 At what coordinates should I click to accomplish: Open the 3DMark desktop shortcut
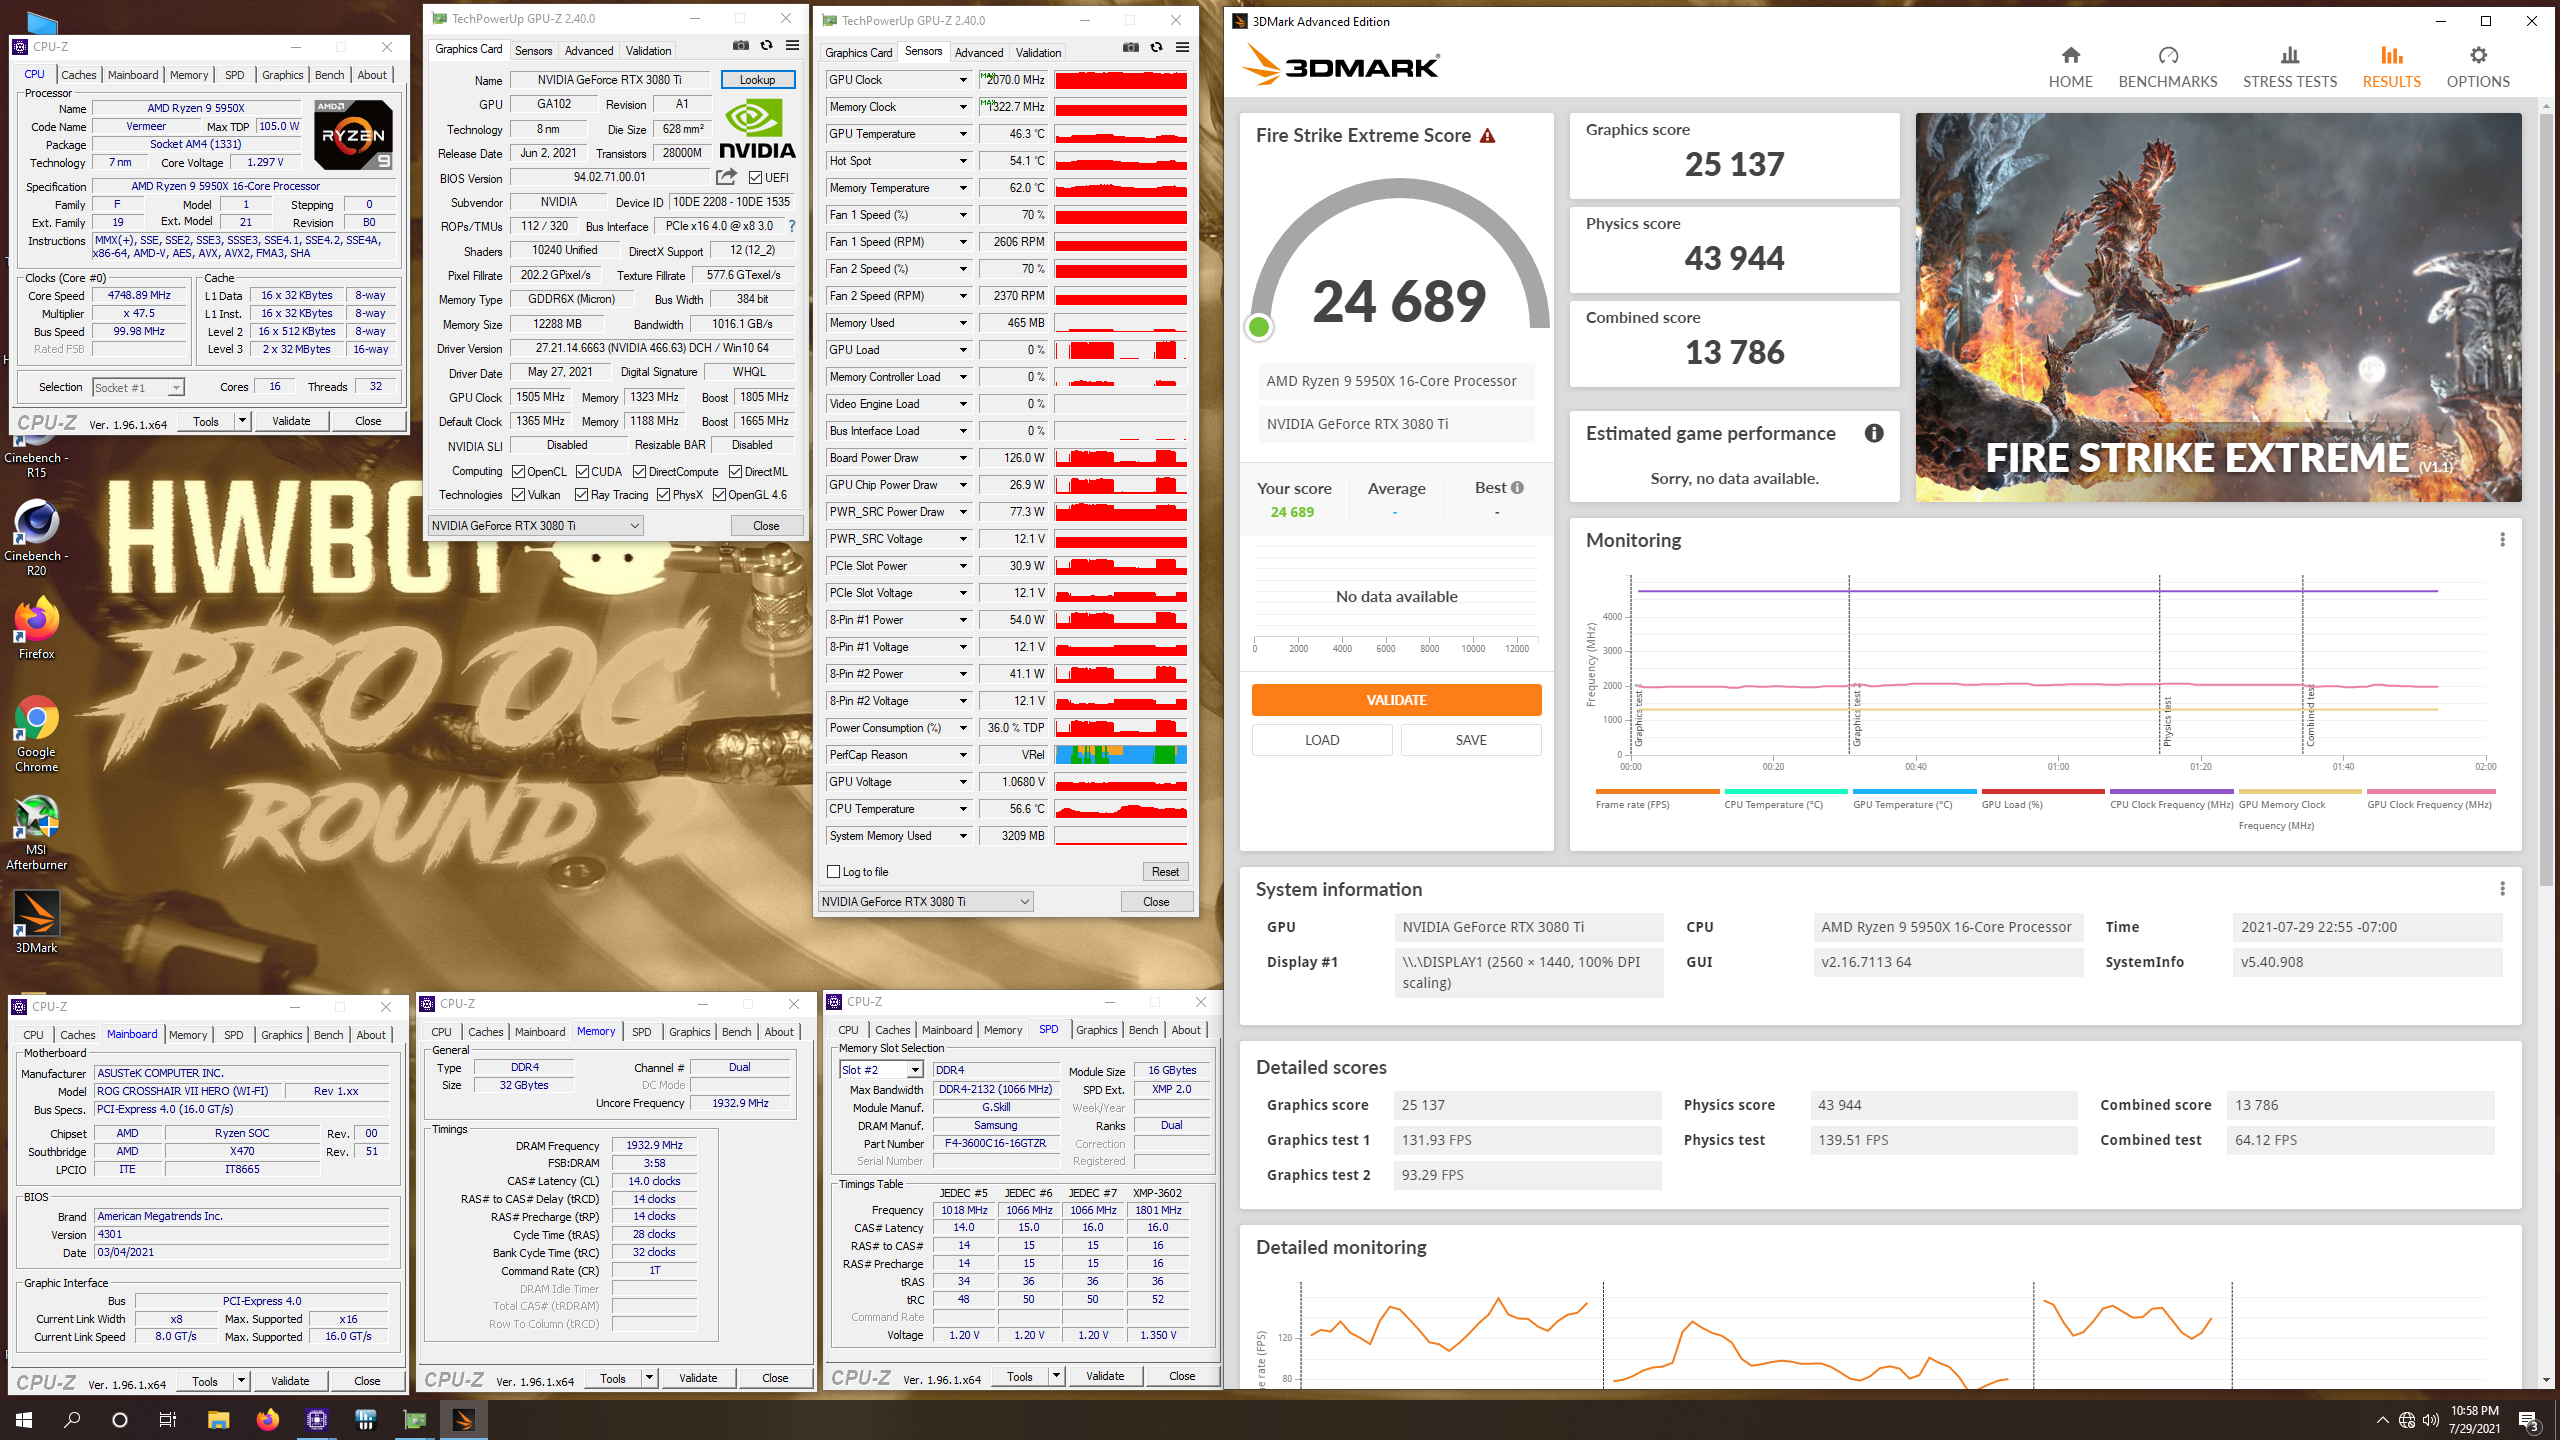coord(36,922)
